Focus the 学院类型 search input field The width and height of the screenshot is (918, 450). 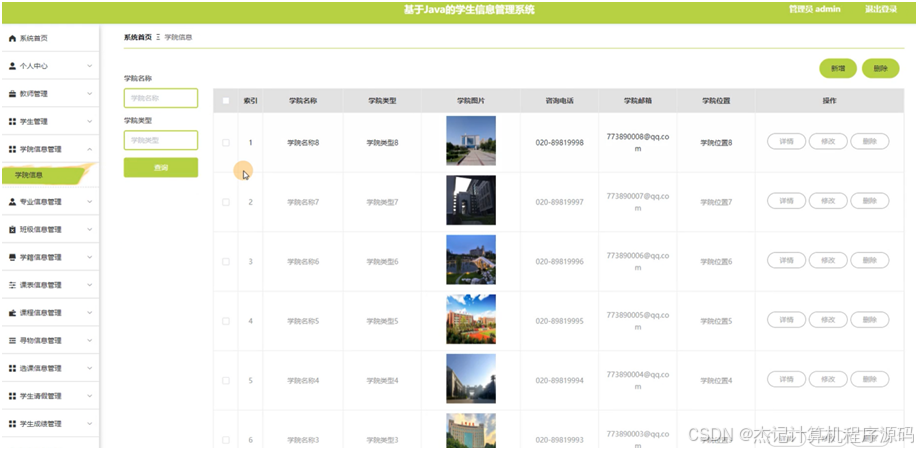click(x=161, y=140)
